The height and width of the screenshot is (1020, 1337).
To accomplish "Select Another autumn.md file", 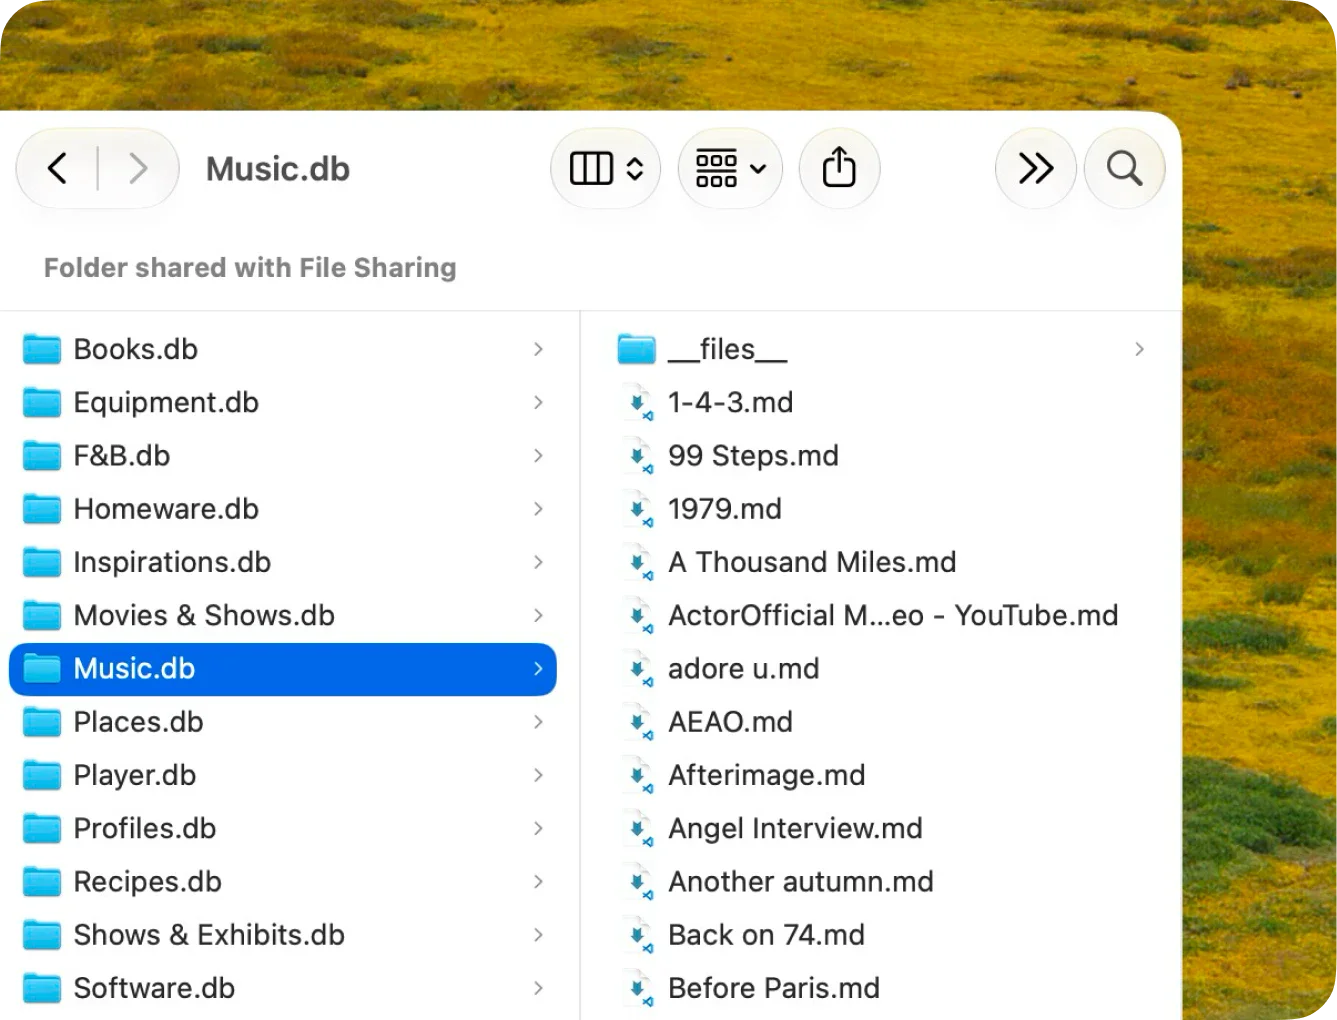I will (882, 882).
